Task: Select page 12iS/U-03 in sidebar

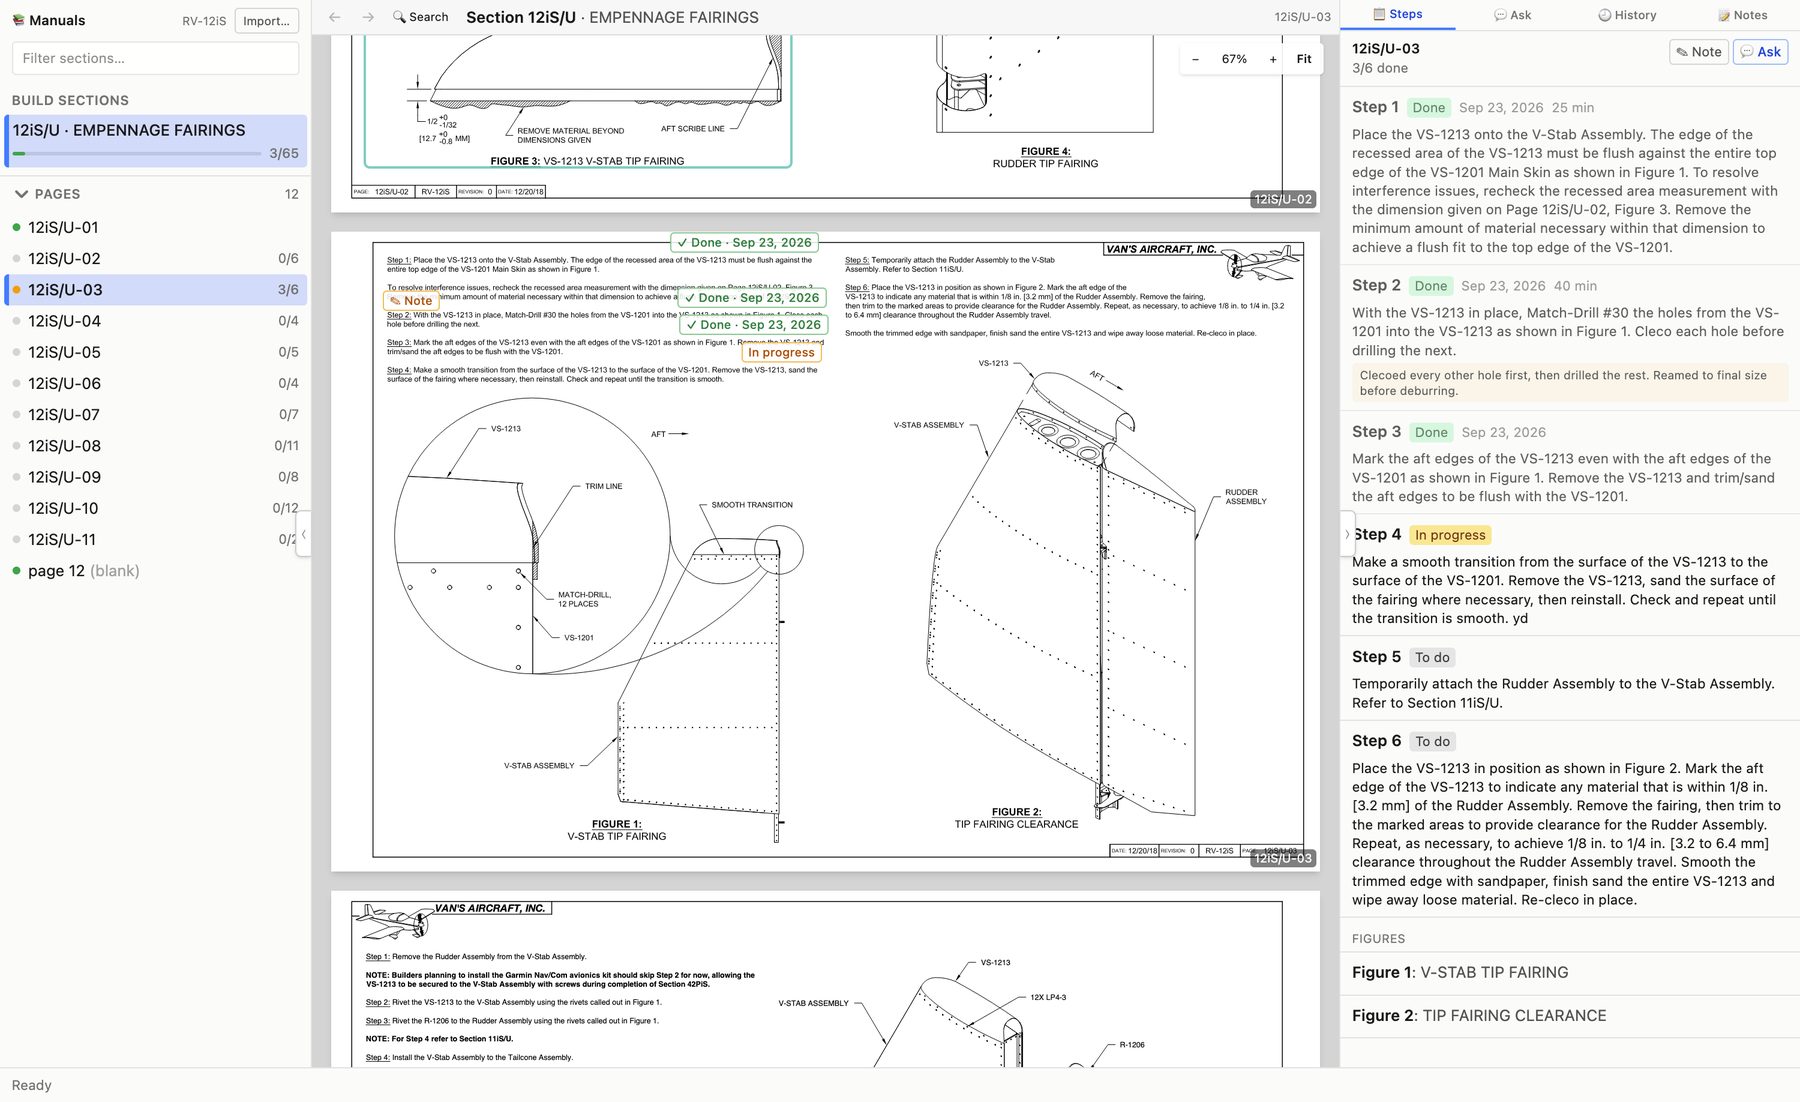Action: pyautogui.click(x=155, y=290)
